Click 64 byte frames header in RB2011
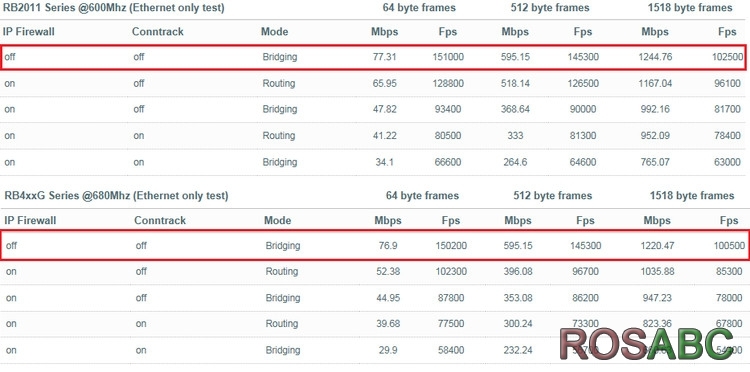Viewport: 750px width, 372px height. pos(419,8)
